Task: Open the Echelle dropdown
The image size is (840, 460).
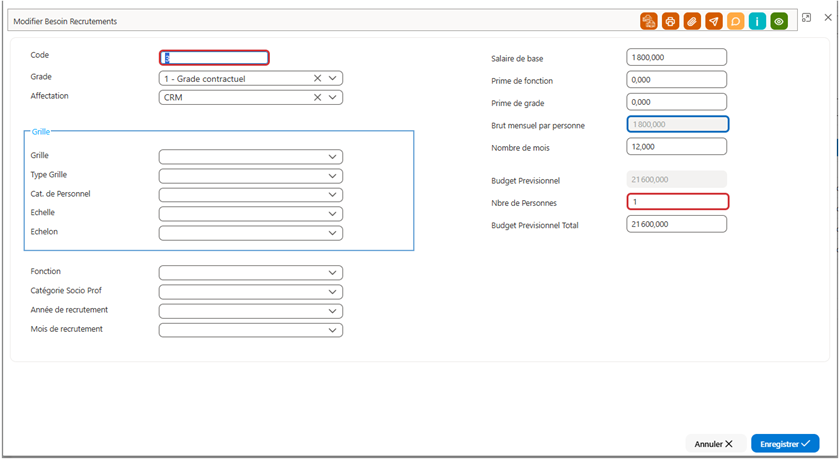Action: (251, 214)
